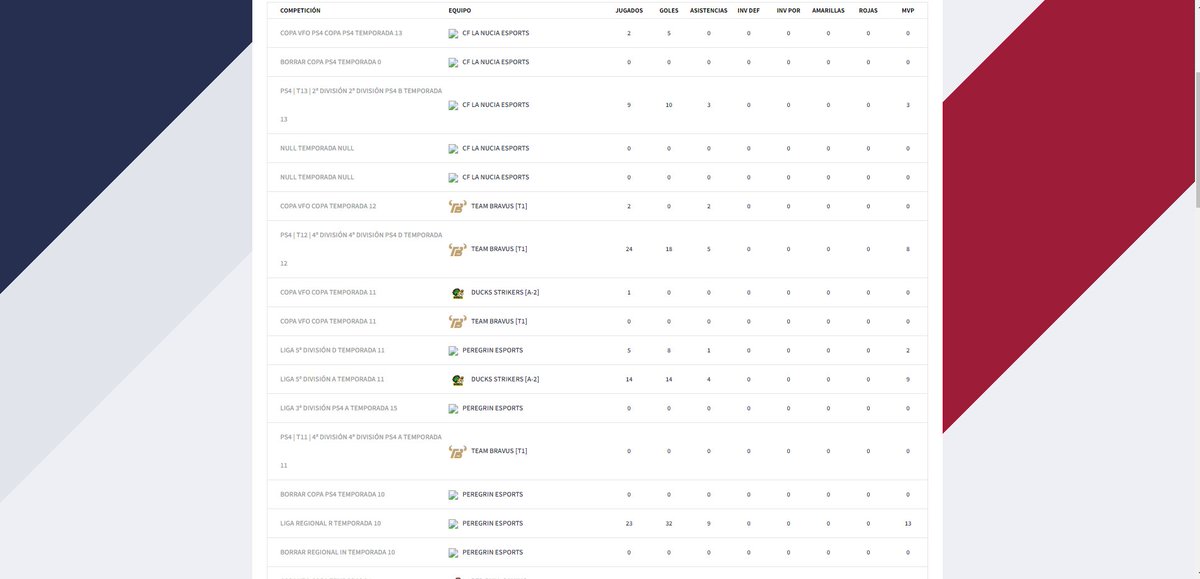Select TEAM BRAVUS [T1] in Copa Temporada 12 row

pyautogui.click(x=499, y=206)
